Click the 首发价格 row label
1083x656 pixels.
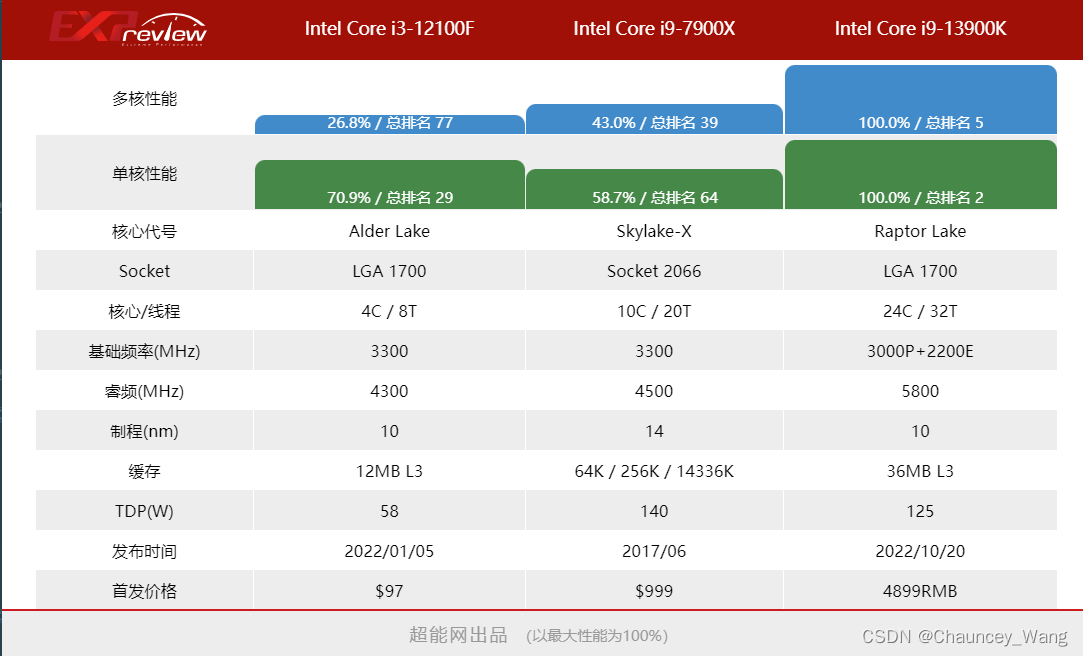coord(144,591)
